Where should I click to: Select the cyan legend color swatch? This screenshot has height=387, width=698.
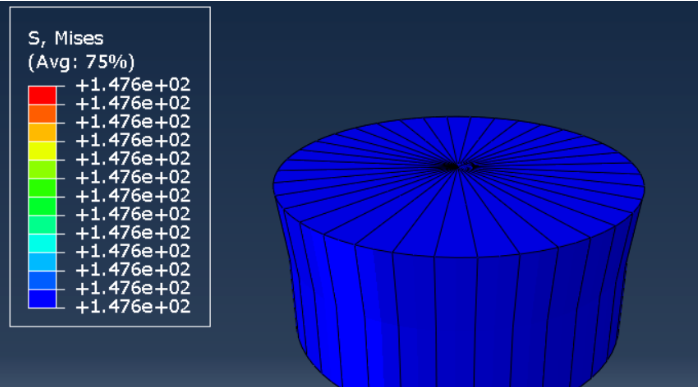pos(42,243)
